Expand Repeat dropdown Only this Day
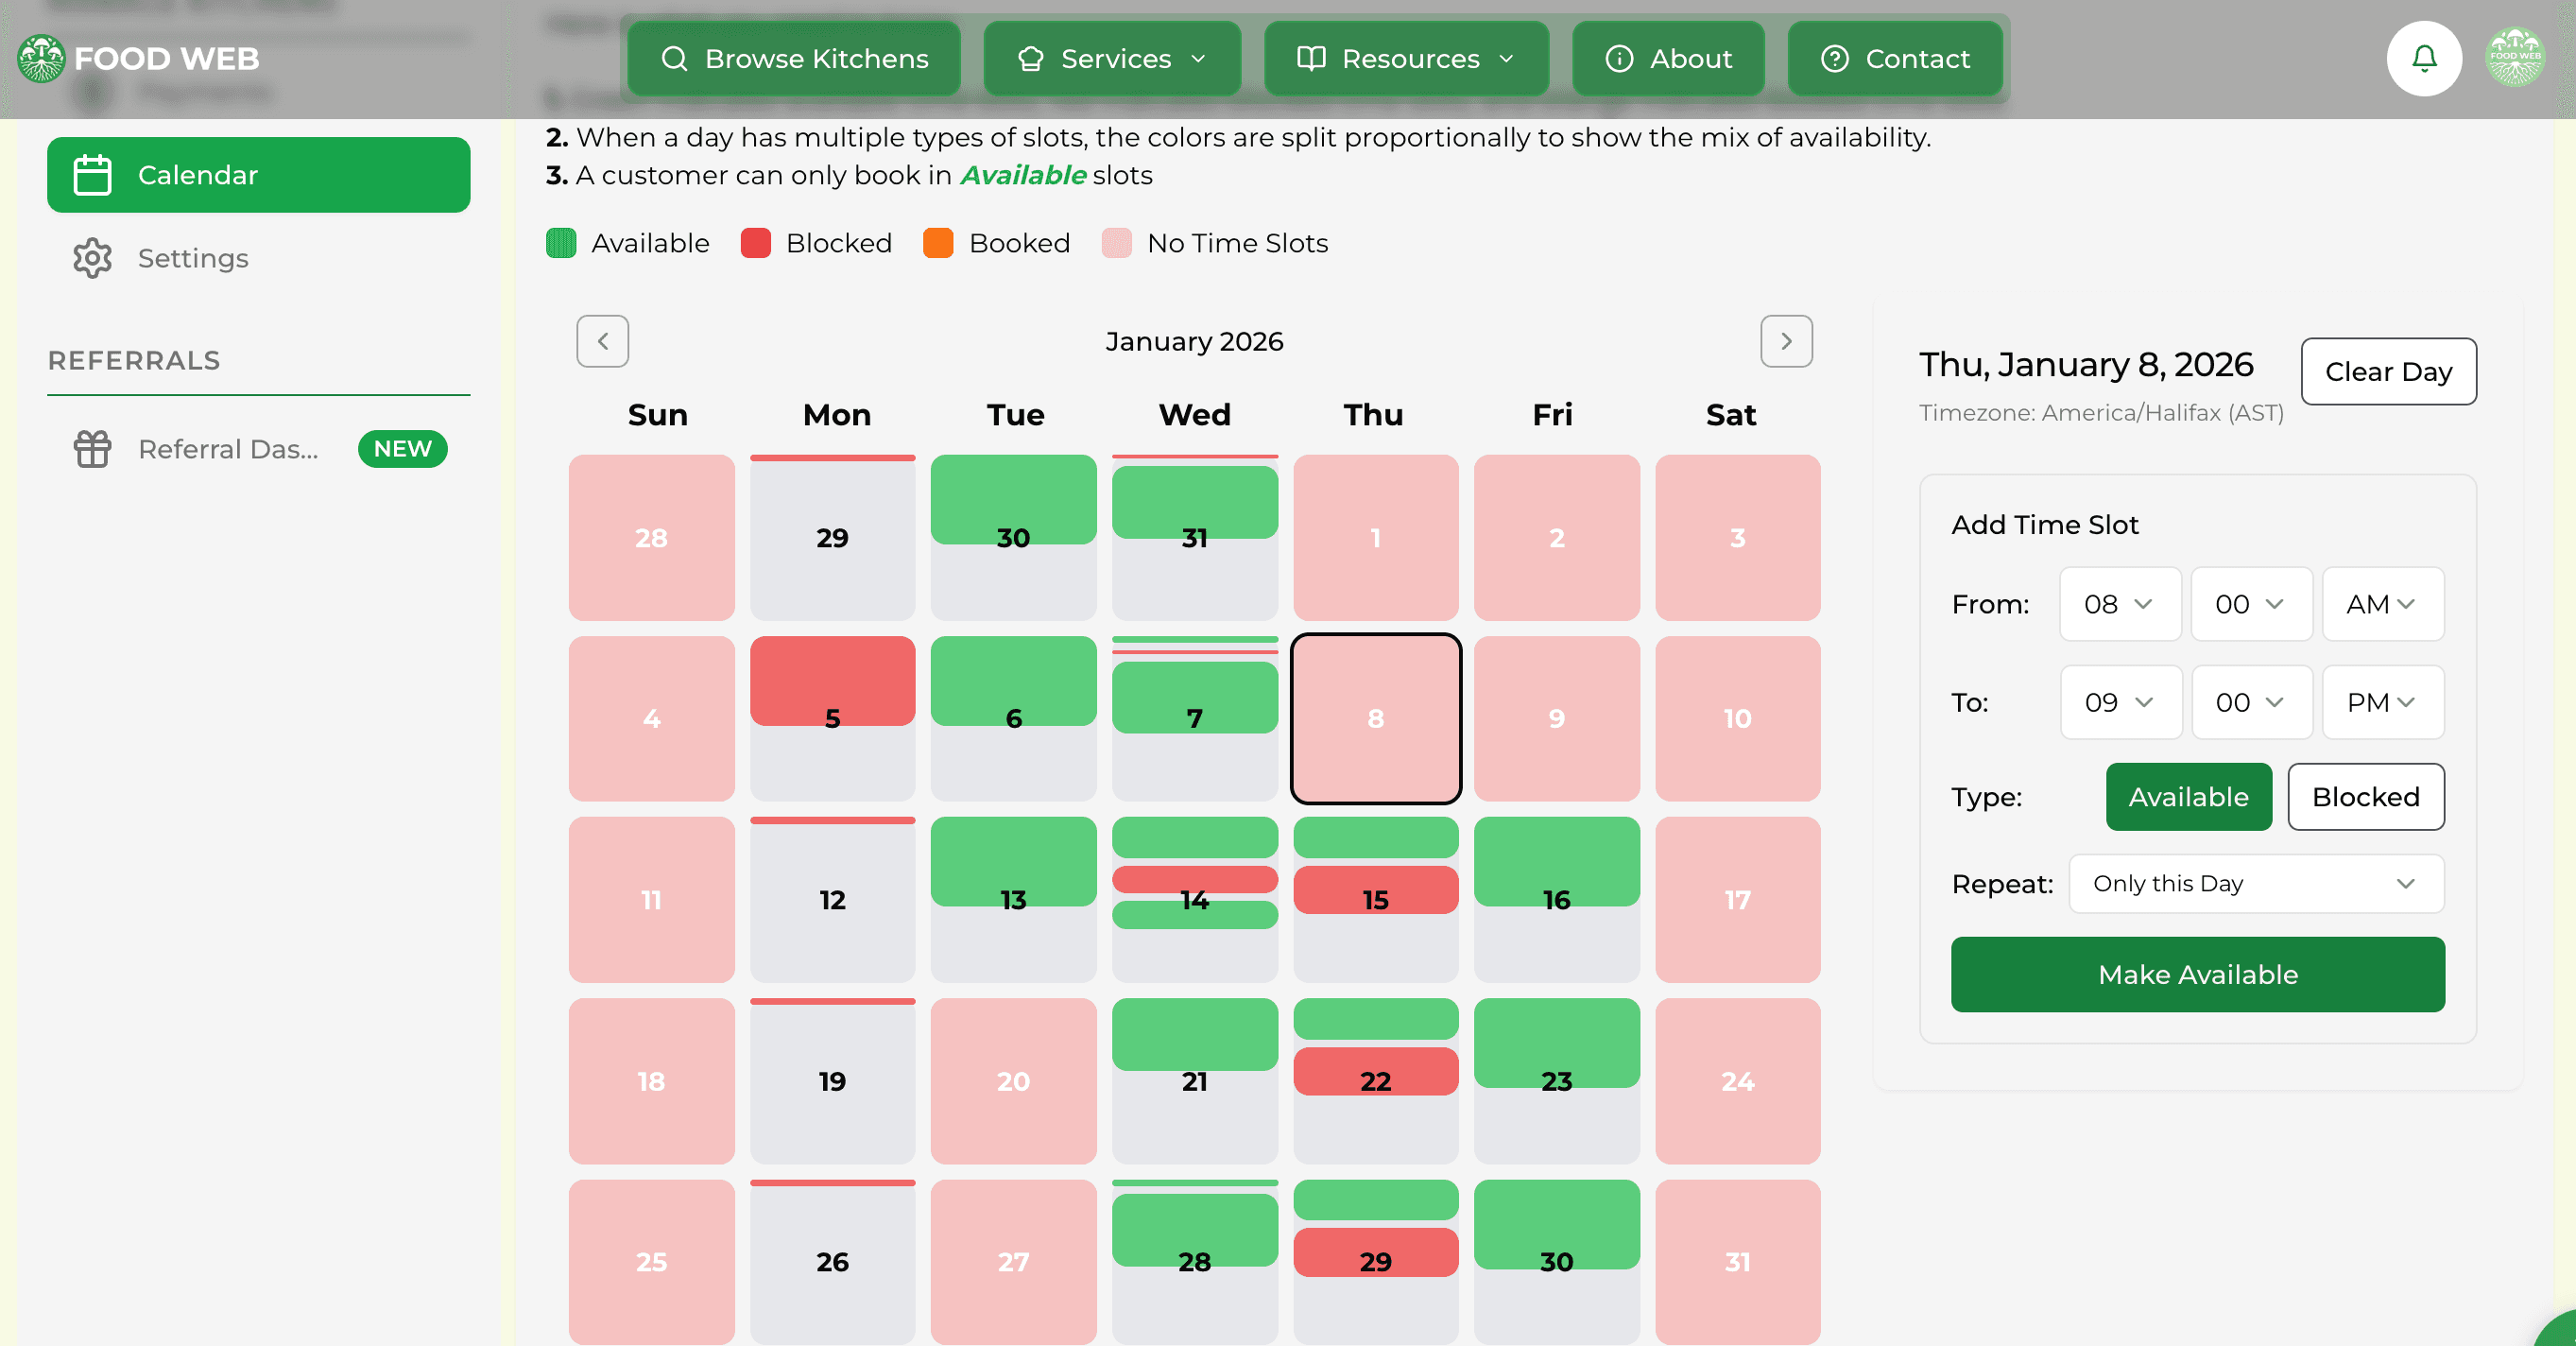Viewport: 2576px width, 1346px height. coord(2256,884)
